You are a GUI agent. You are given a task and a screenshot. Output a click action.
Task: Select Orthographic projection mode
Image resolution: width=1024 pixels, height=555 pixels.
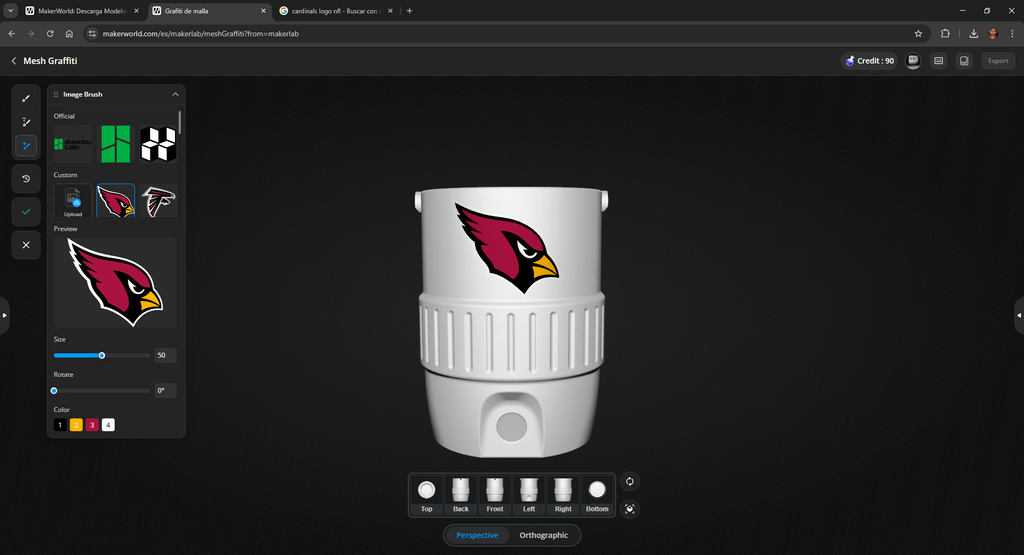[543, 535]
